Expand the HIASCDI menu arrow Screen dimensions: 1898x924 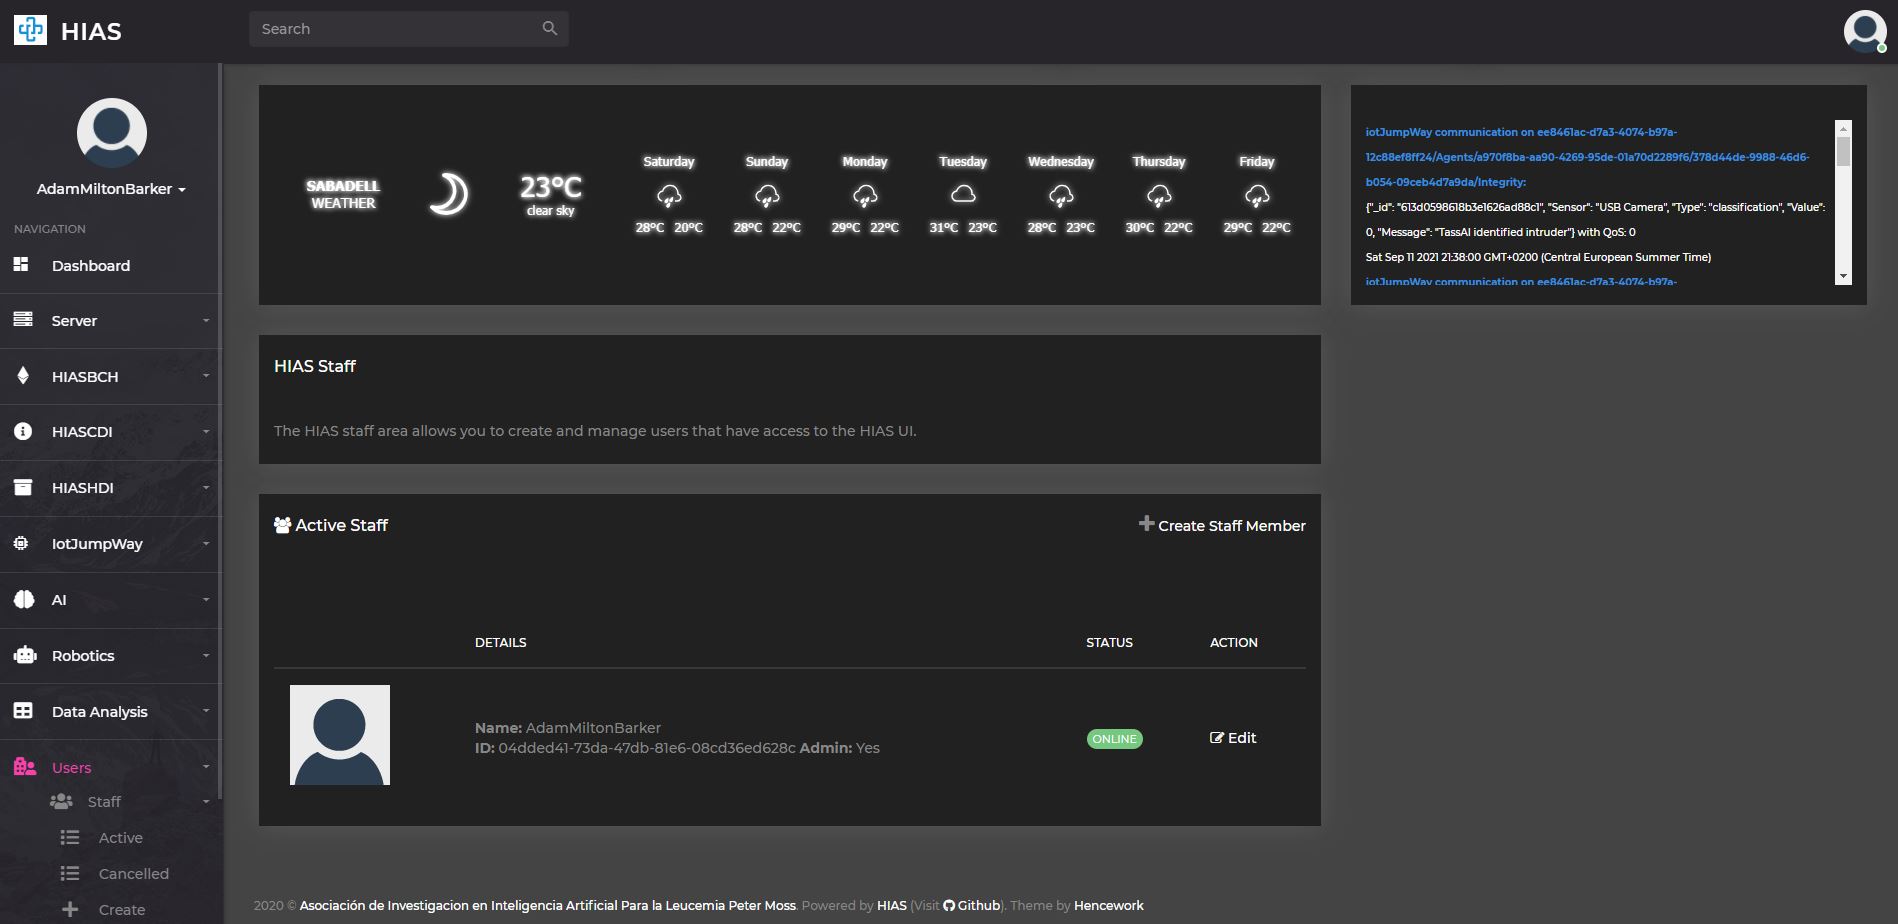pos(206,432)
